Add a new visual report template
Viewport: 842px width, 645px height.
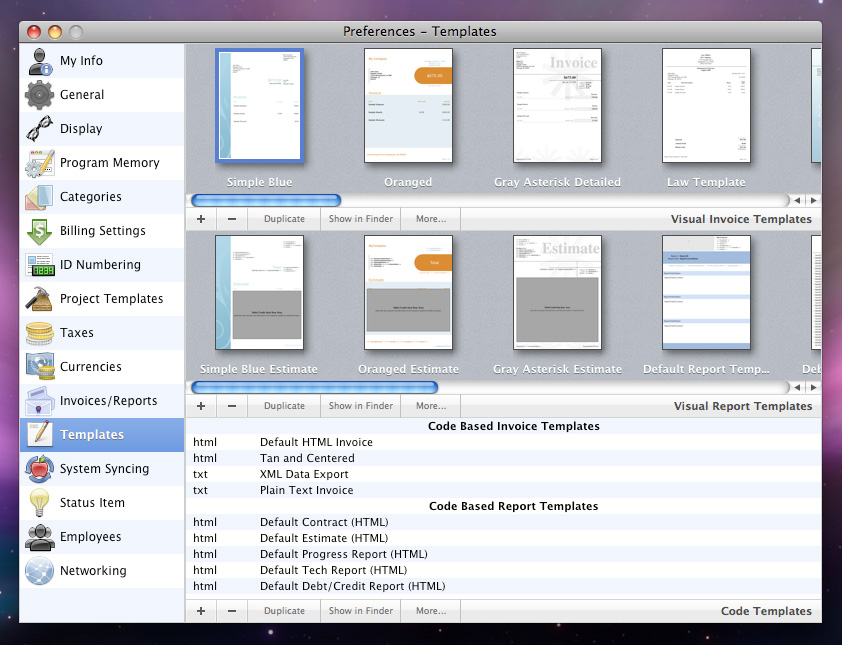[x=201, y=406]
